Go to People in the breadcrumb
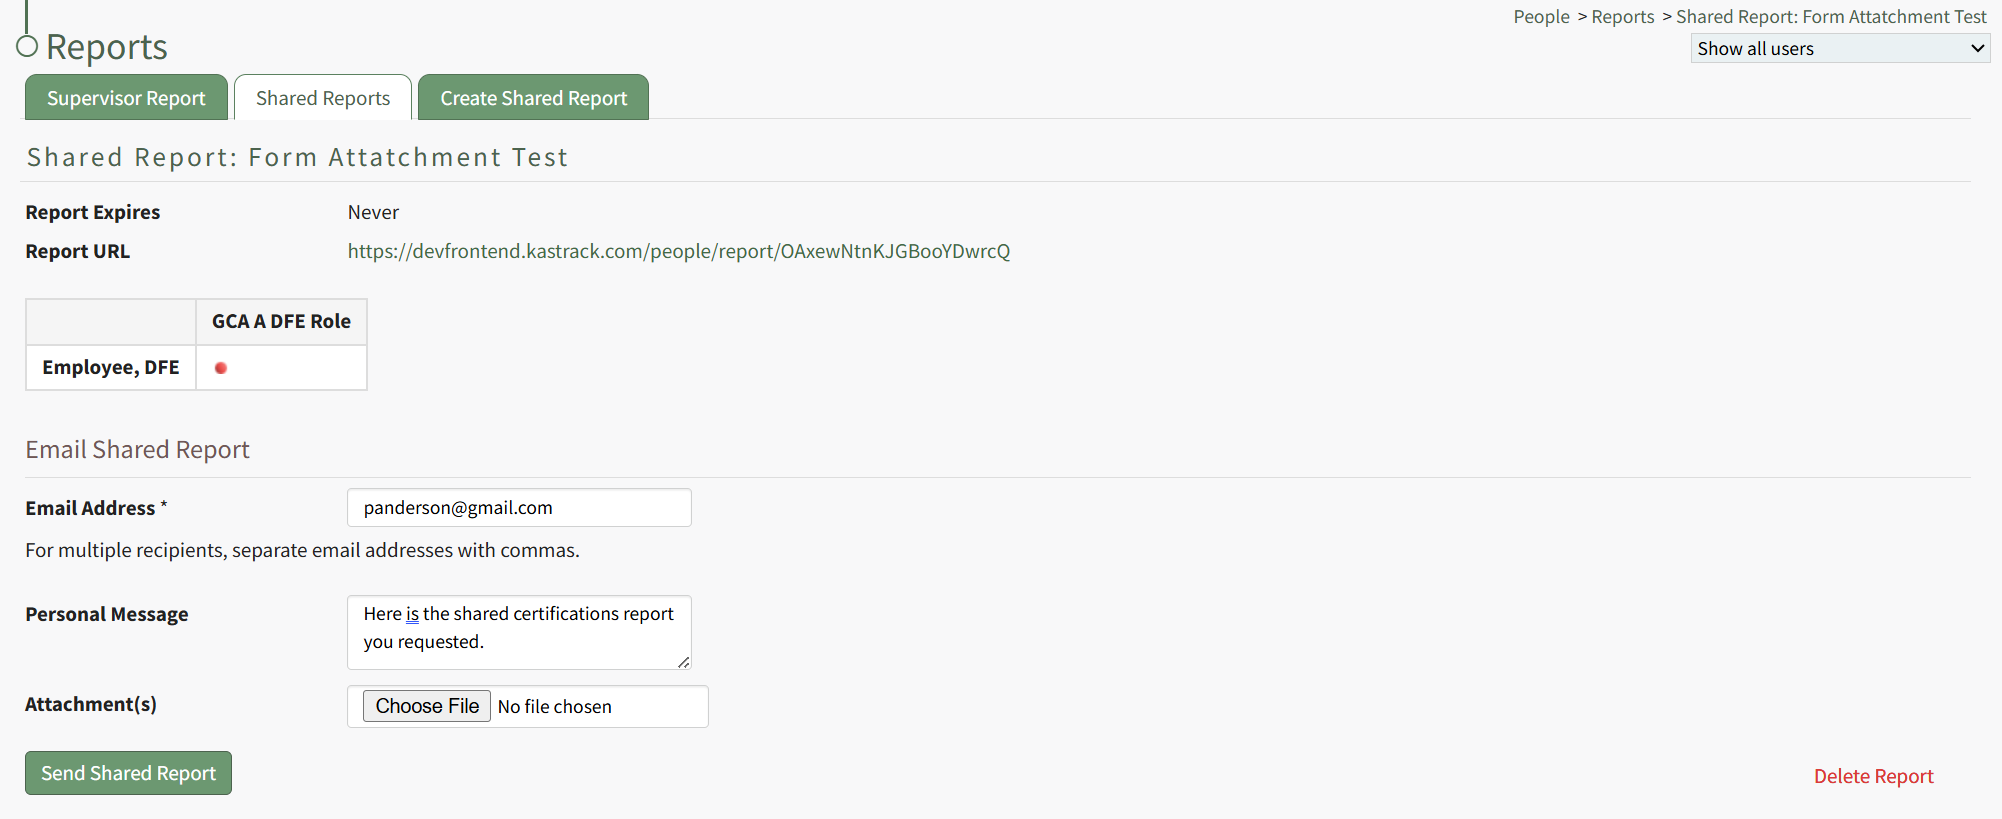 click(1541, 17)
